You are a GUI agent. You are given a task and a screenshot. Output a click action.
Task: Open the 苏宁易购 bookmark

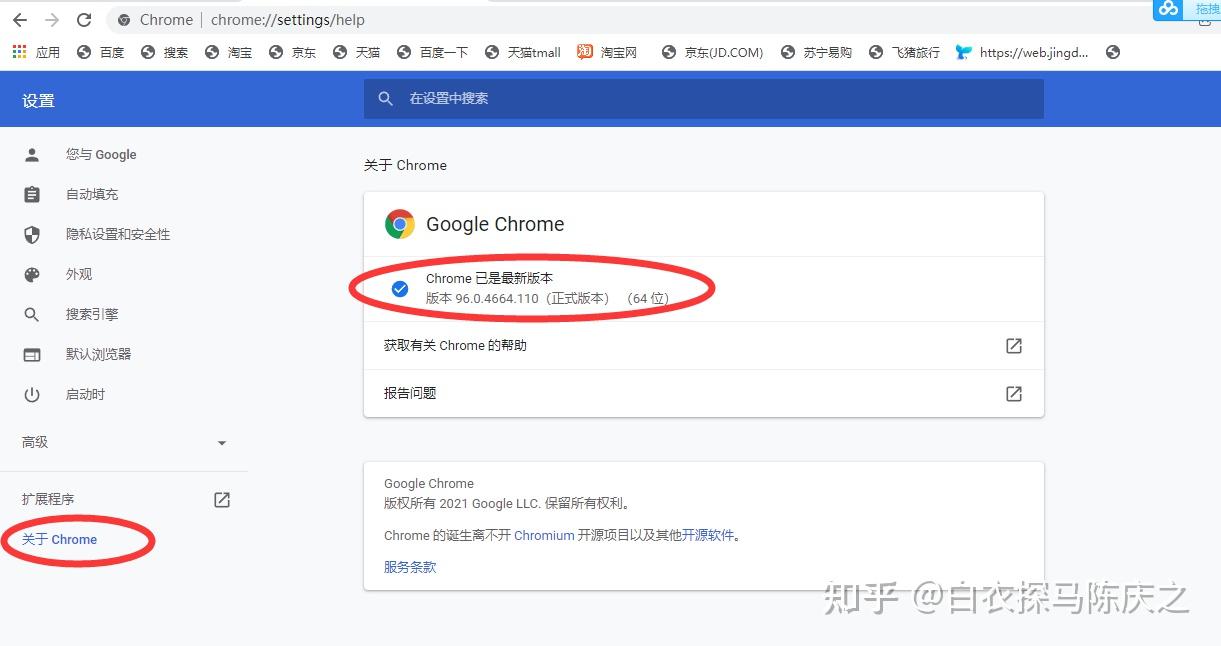(x=815, y=52)
